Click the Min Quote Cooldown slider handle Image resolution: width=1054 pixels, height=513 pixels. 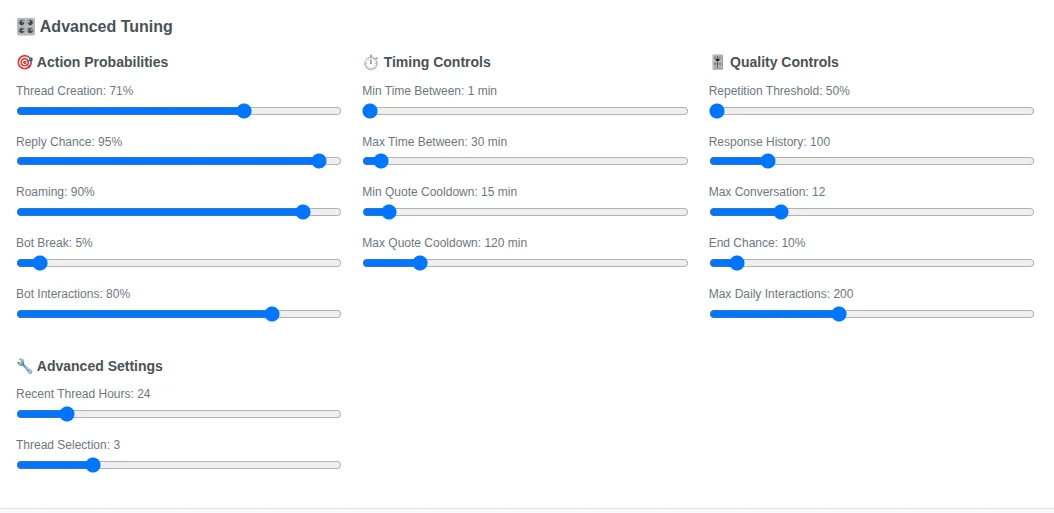click(389, 212)
